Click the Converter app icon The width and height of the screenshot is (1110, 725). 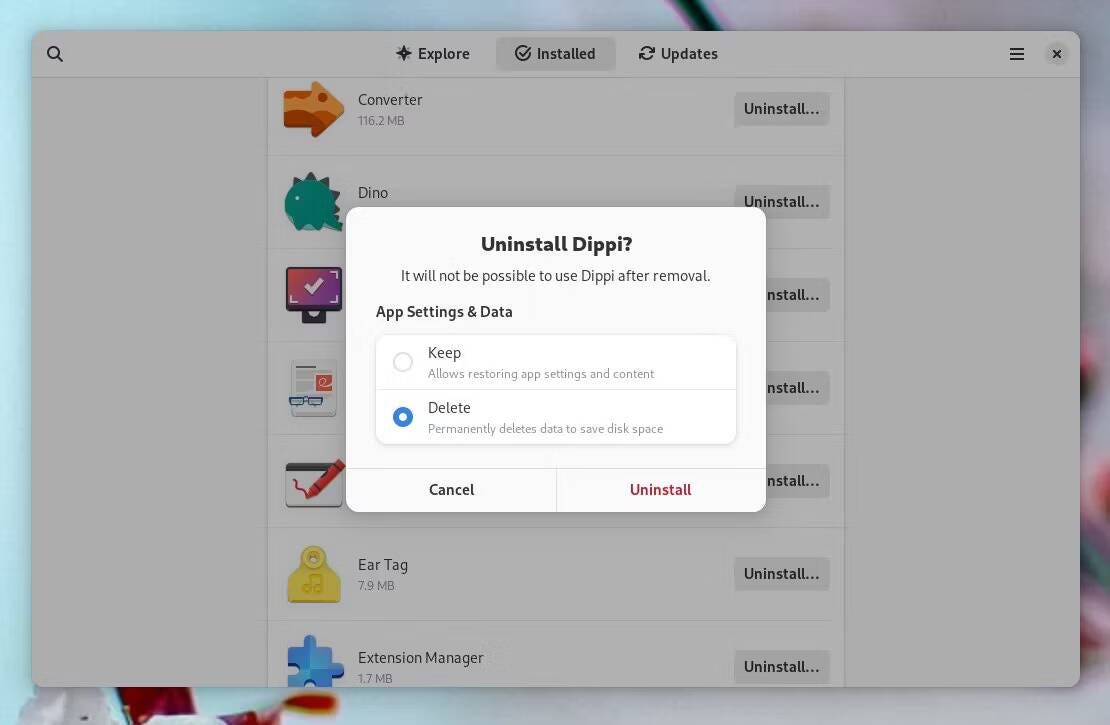(314, 109)
